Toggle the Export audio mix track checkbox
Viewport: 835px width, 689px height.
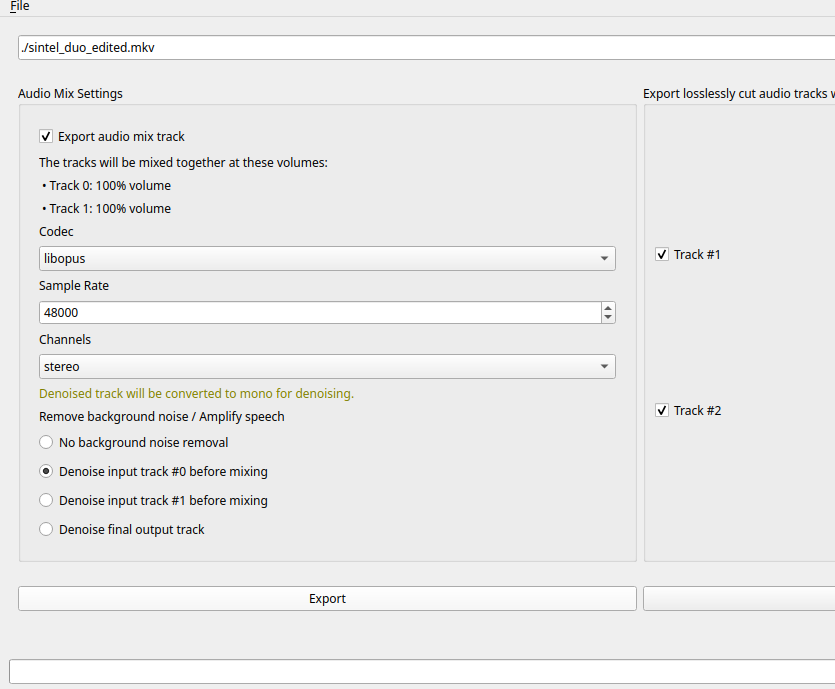(x=46, y=137)
